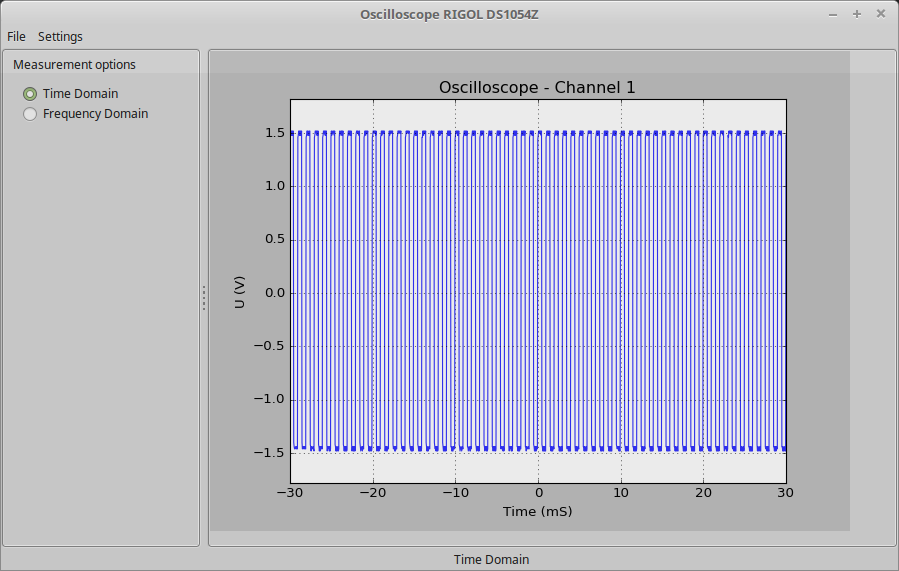Close the Oscilloscope RIGOL window
Viewport: 899px width, 571px height.
tap(880, 14)
